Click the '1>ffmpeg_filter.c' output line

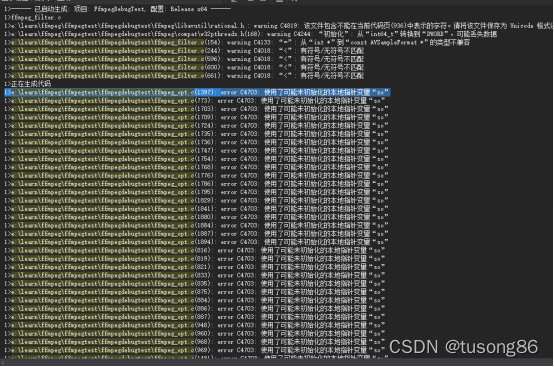pos(33,17)
